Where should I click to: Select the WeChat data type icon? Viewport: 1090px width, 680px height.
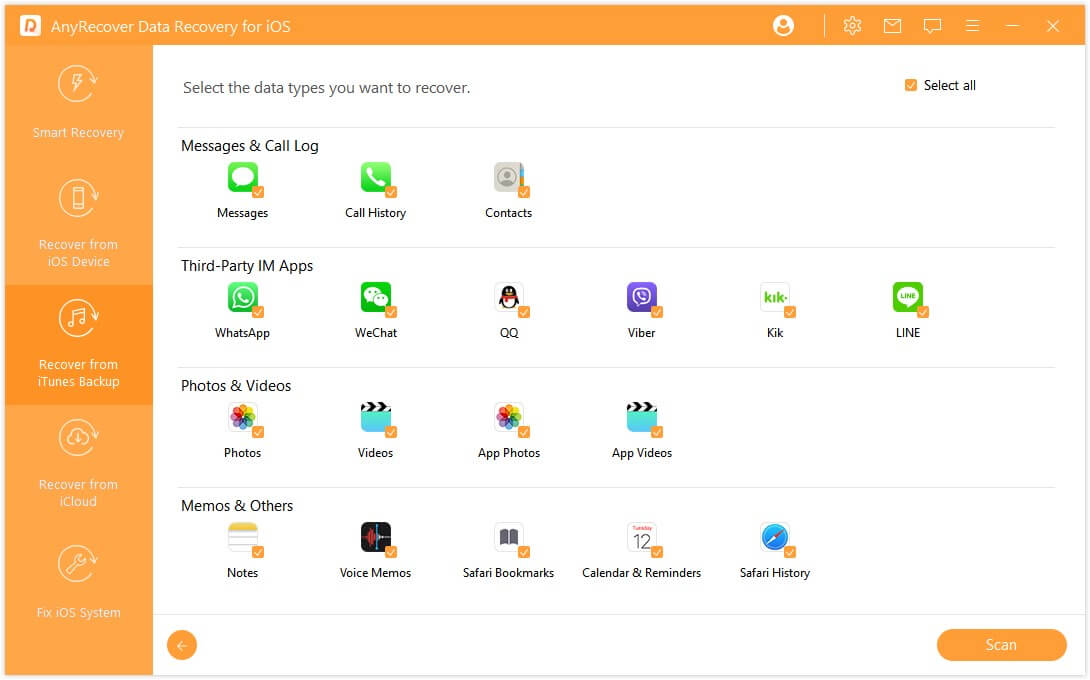(375, 299)
